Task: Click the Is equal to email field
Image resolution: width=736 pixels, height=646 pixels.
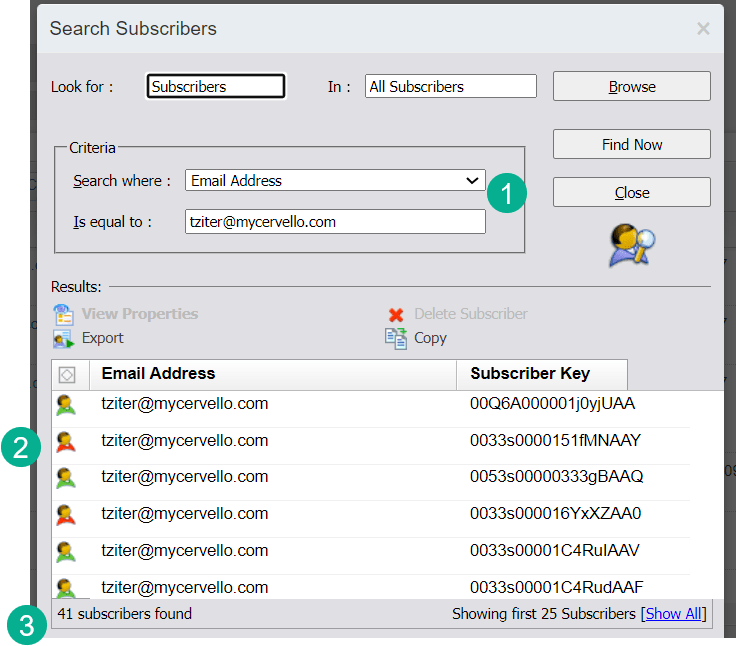Action: pos(335,222)
